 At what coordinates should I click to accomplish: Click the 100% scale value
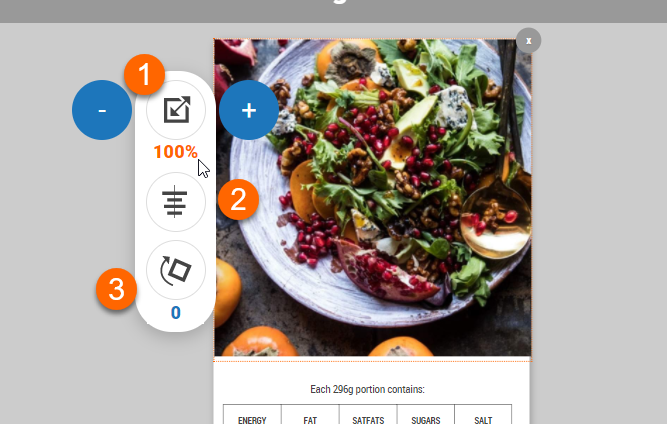coord(176,152)
